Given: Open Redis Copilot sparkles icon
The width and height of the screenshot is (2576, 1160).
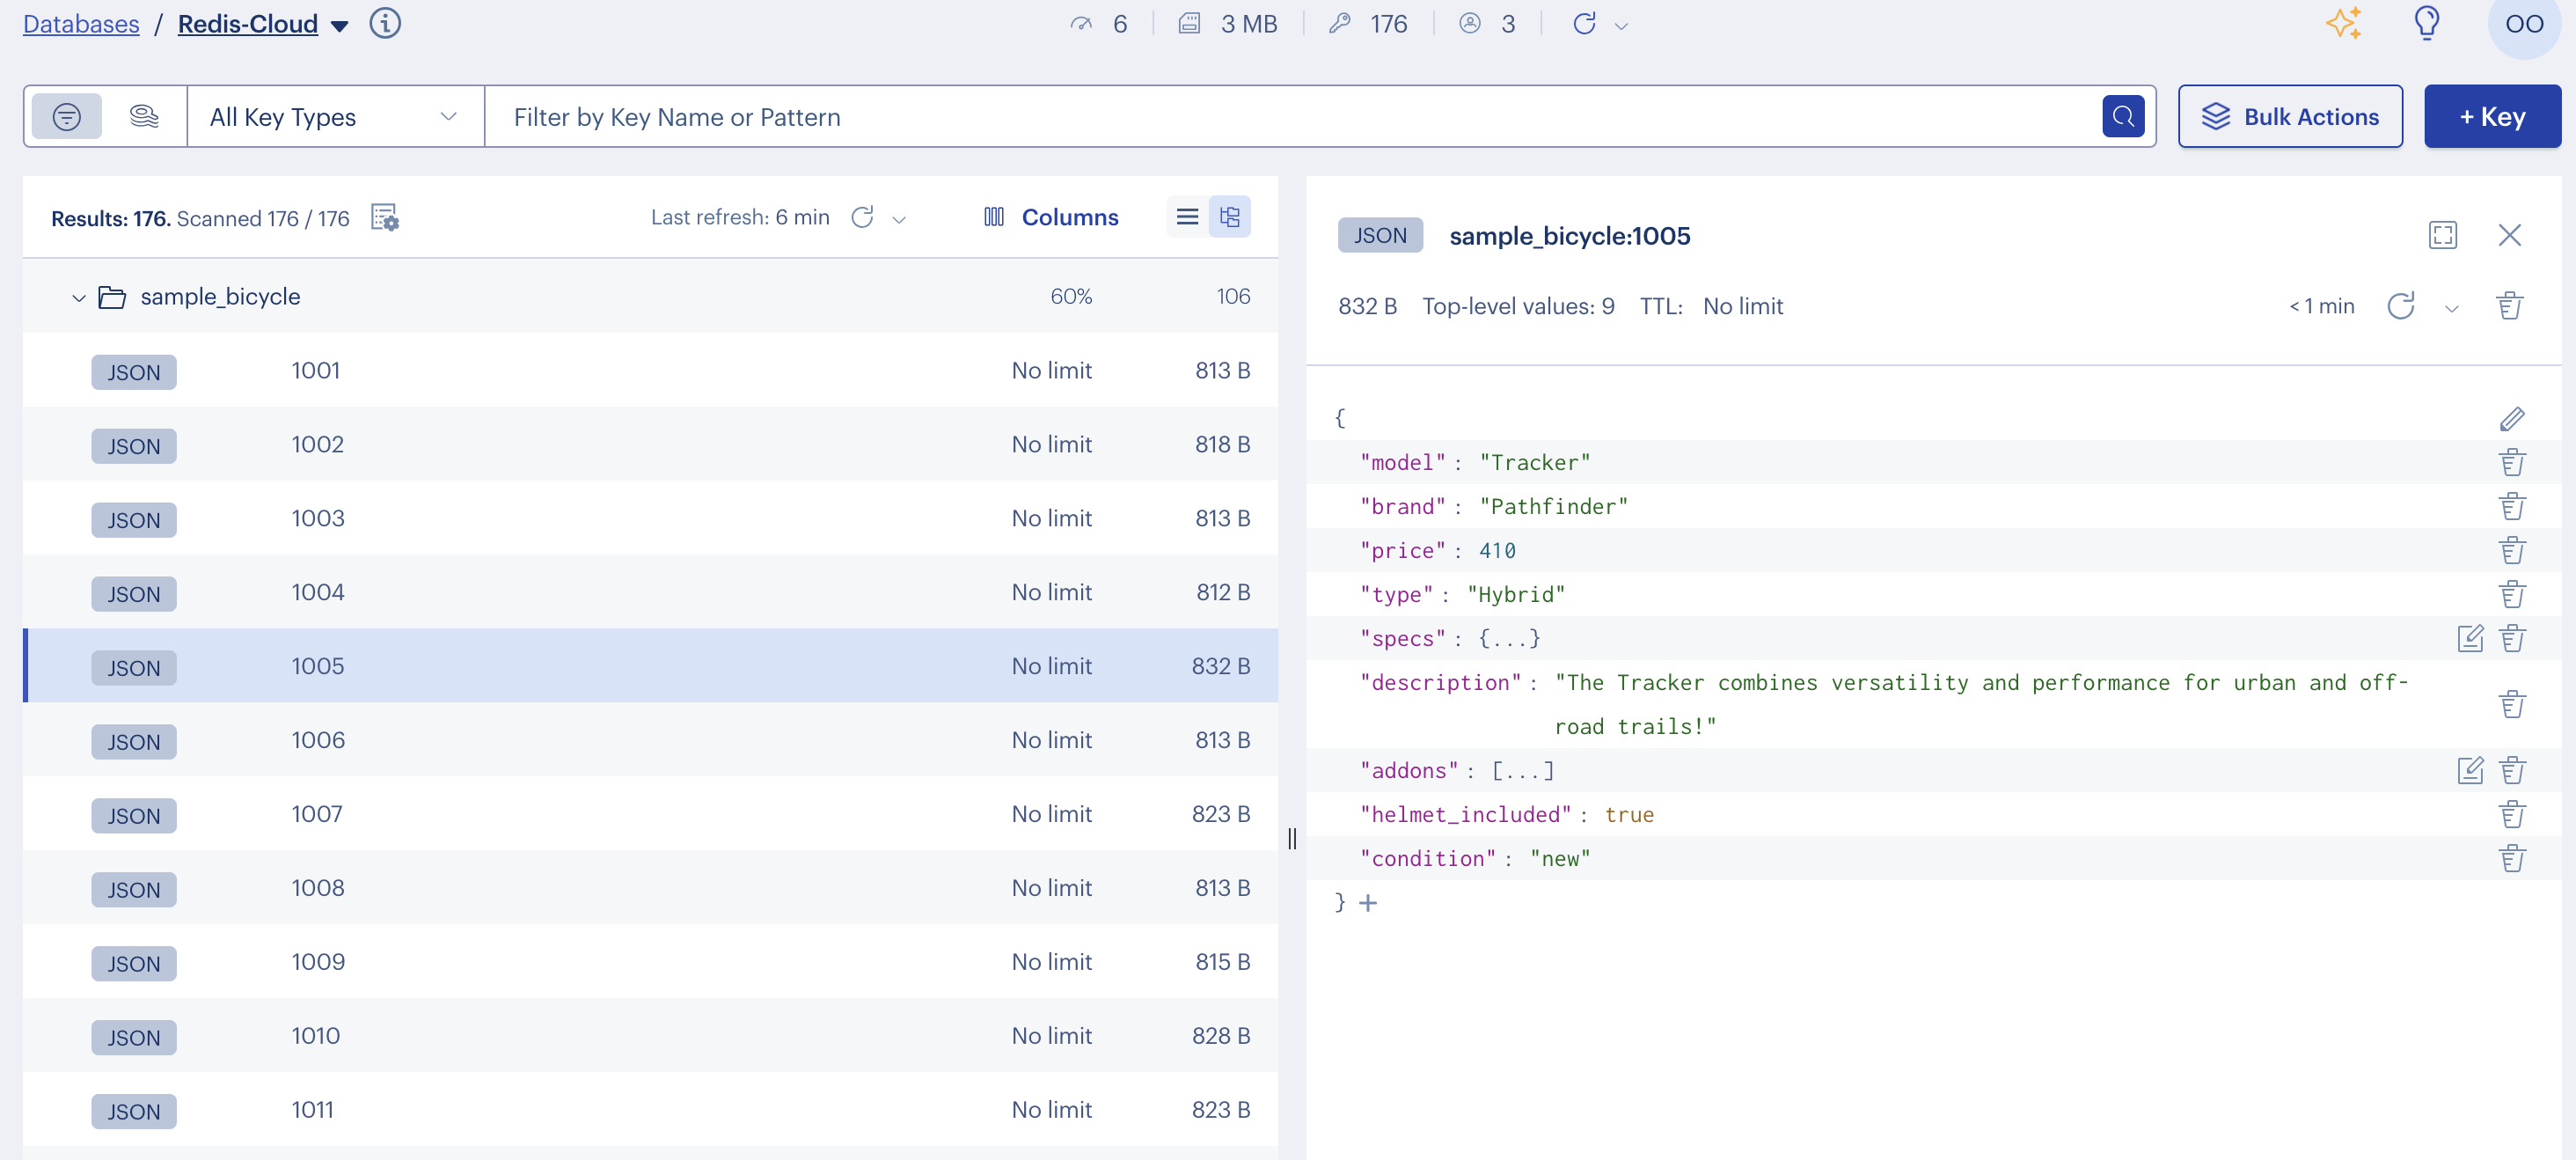Looking at the screenshot, I should tap(2345, 24).
